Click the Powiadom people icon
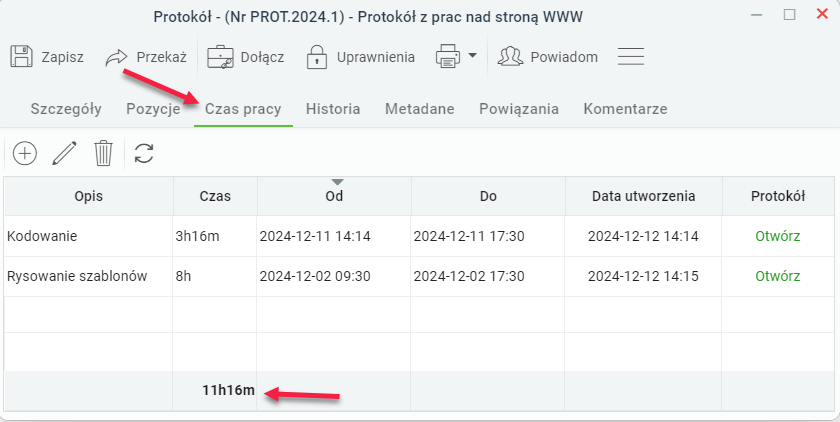This screenshot has width=840, height=422. point(510,56)
